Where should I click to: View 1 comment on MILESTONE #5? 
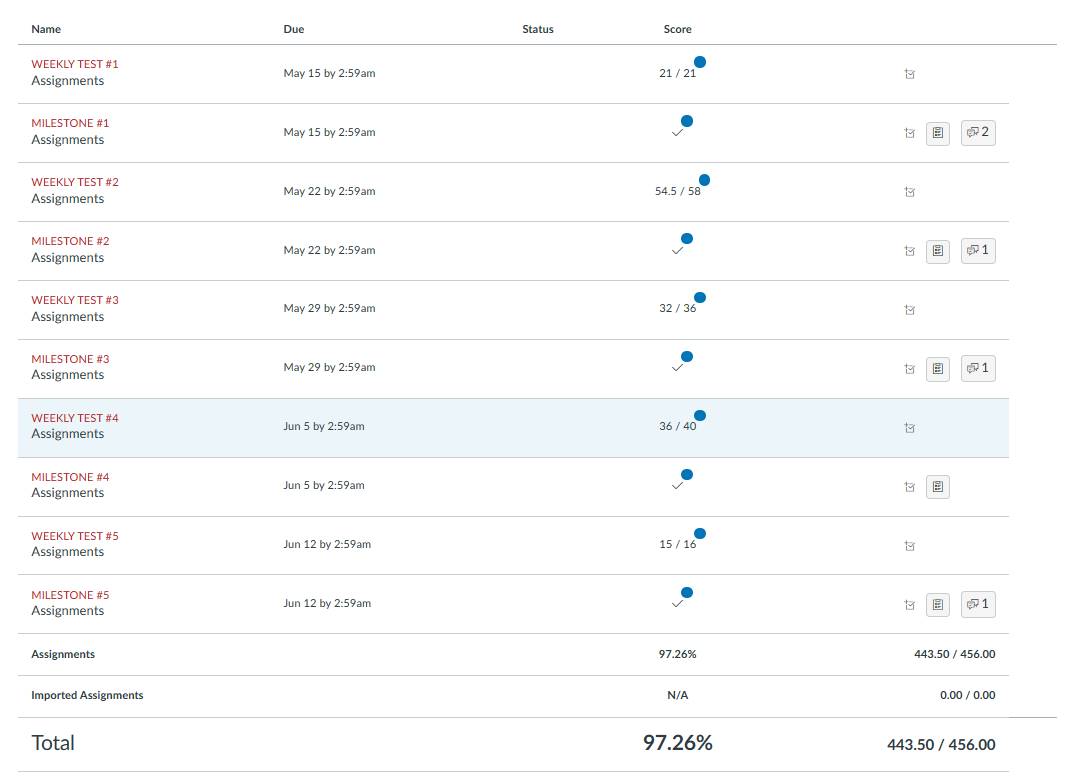point(978,604)
